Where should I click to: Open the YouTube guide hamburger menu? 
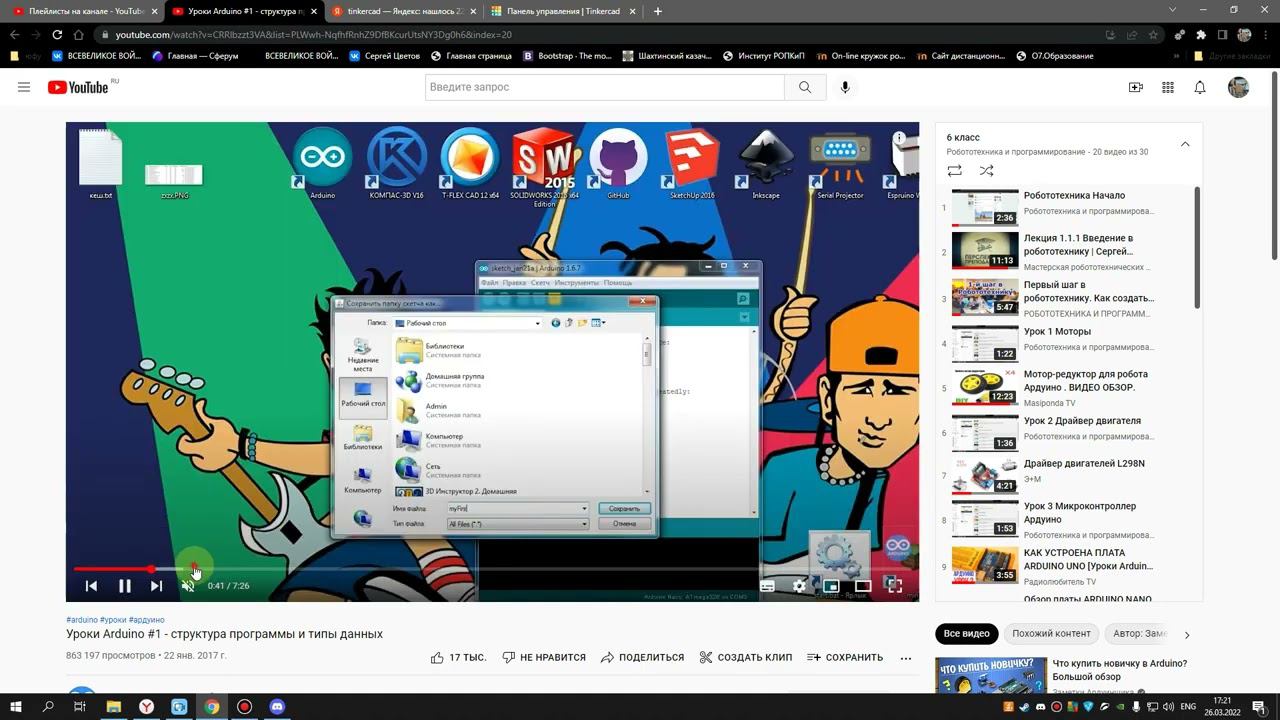[24, 87]
